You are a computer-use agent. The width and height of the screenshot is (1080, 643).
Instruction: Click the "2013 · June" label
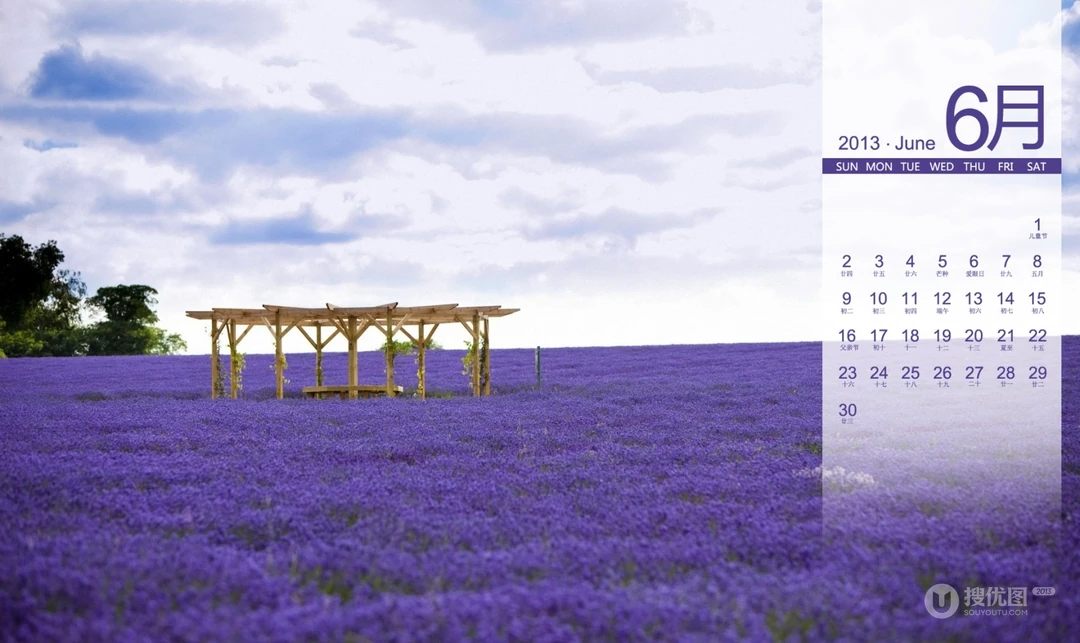(886, 143)
